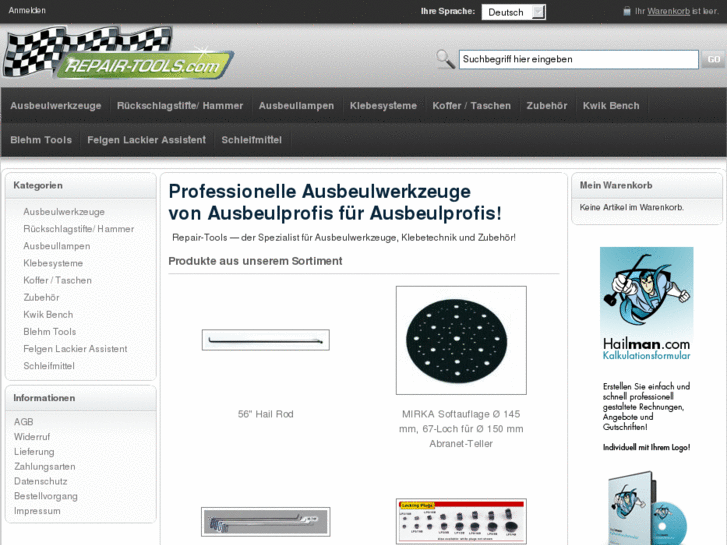Image resolution: width=727 pixels, height=545 pixels.
Task: Select Klebesysteme in Kategorien sidebar
Action: [53, 263]
